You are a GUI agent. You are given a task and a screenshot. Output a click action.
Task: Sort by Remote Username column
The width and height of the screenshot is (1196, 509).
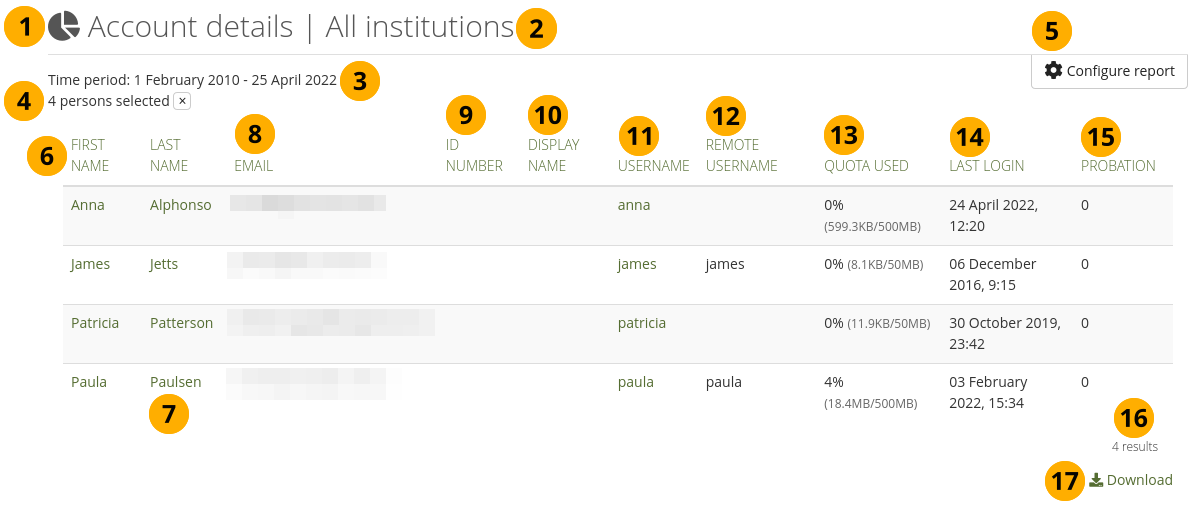[x=741, y=155]
